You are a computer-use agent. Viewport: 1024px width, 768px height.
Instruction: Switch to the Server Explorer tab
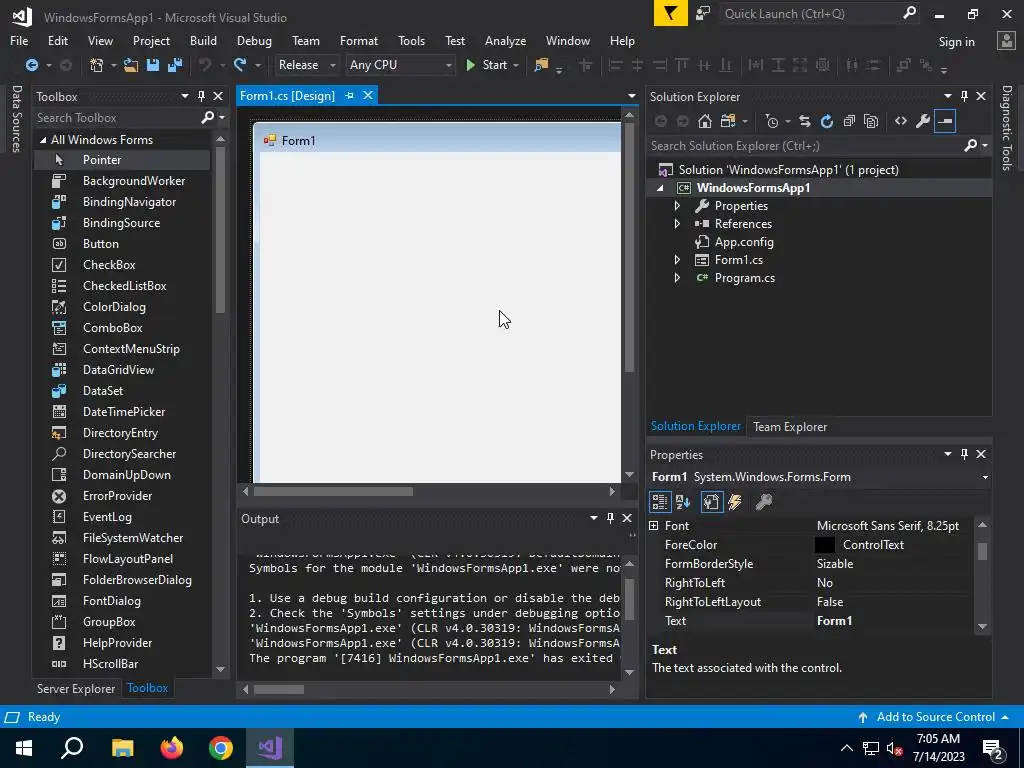(x=76, y=688)
